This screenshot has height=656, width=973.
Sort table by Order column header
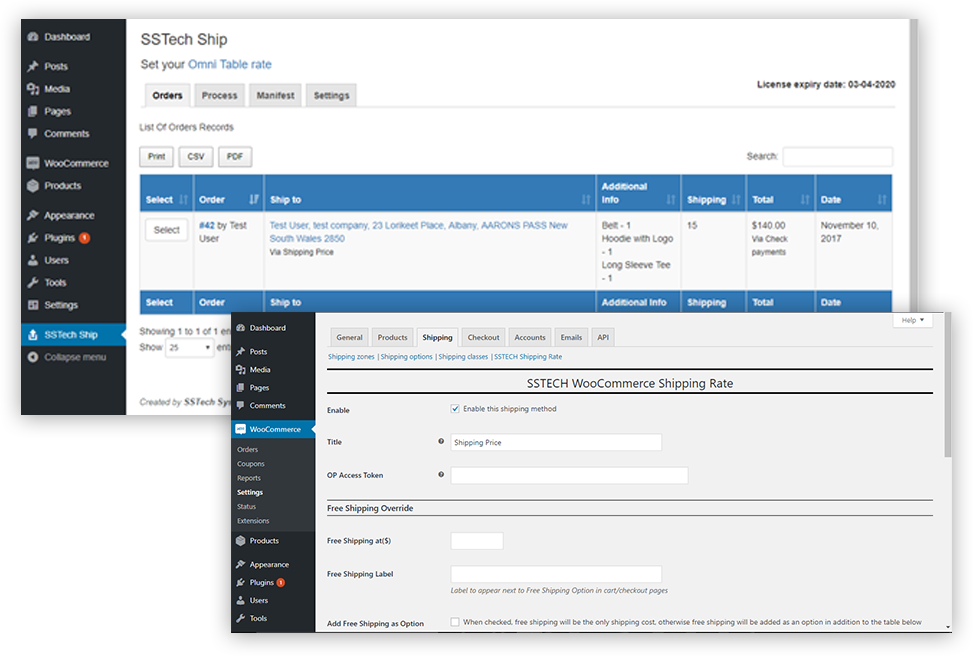pos(228,194)
